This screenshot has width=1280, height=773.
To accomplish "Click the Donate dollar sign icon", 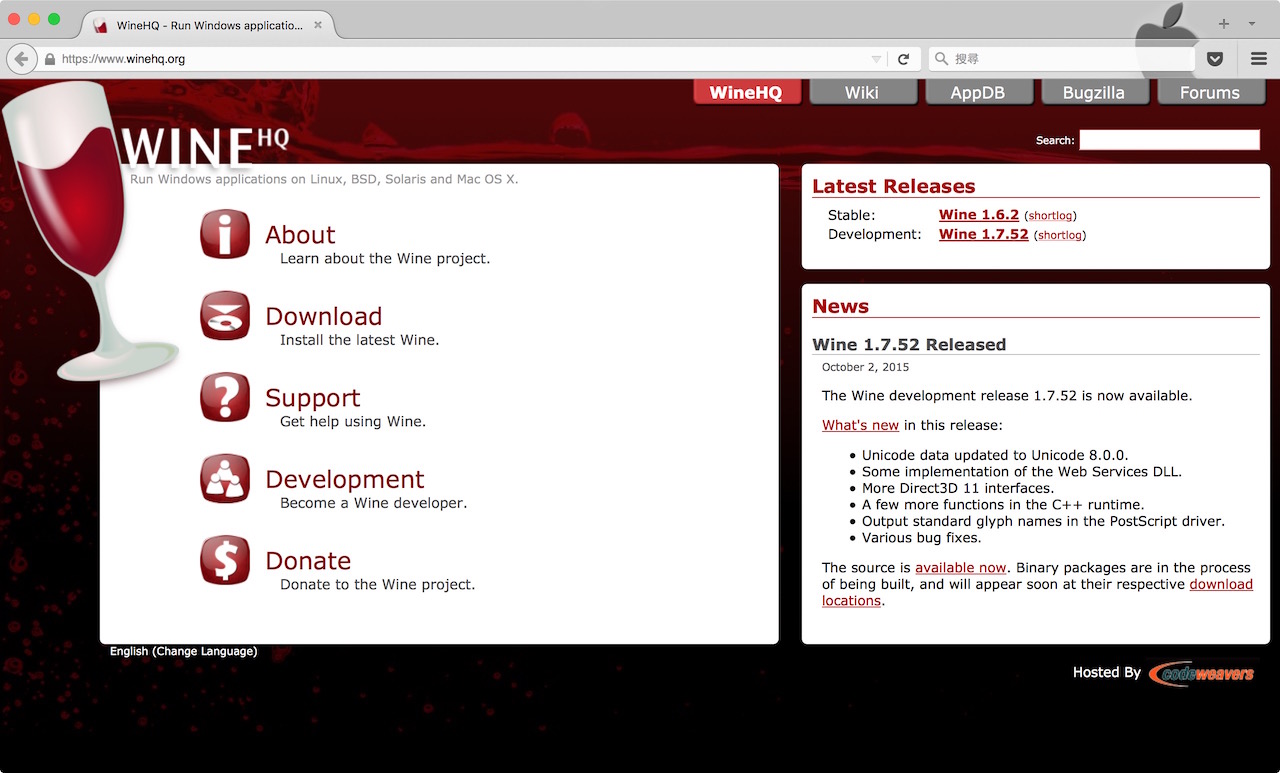I will coord(225,560).
